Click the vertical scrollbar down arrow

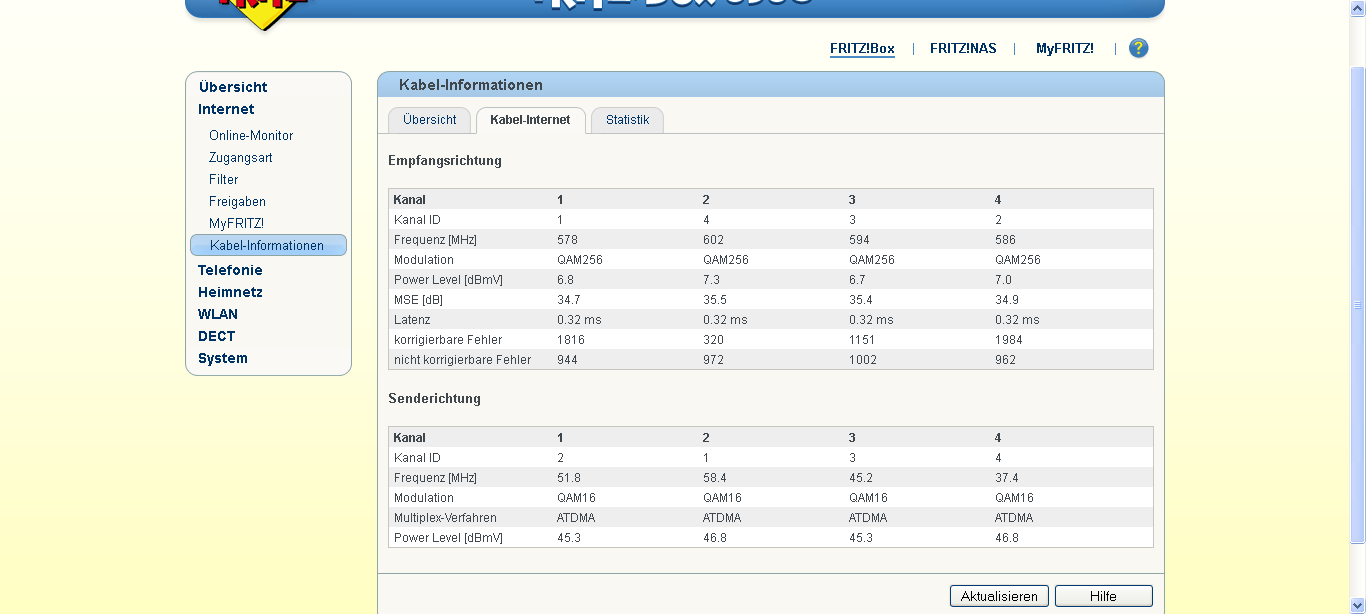coord(1357,605)
